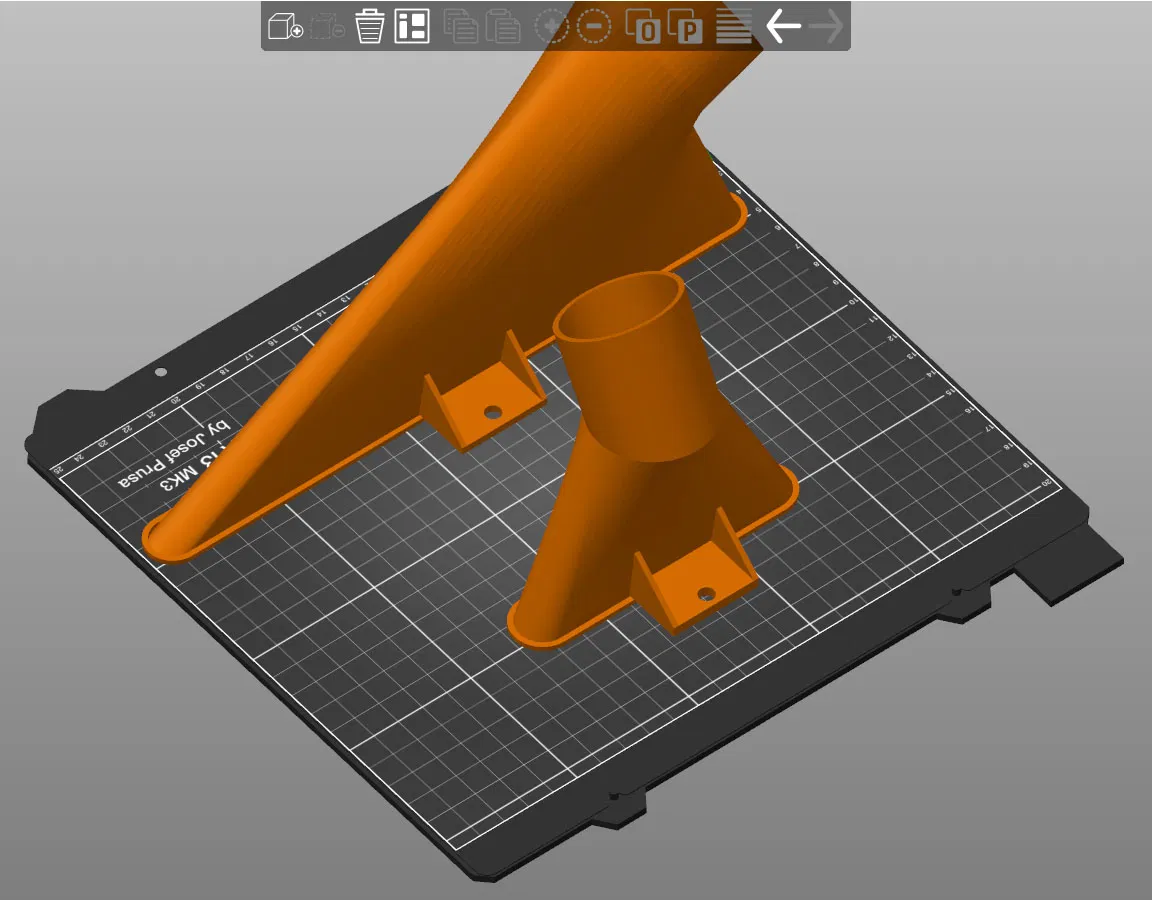Click the Remove instance minus icon

pyautogui.click(x=594, y=26)
